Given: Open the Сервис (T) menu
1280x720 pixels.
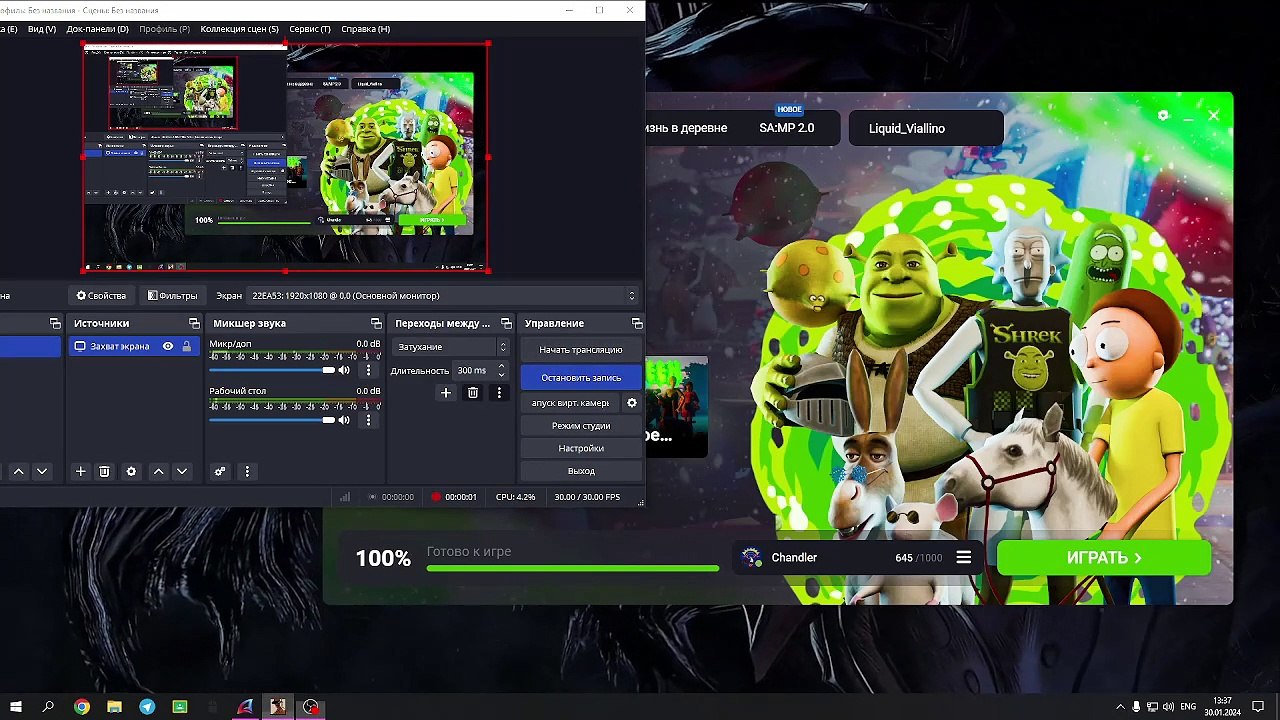Looking at the screenshot, I should point(309,29).
